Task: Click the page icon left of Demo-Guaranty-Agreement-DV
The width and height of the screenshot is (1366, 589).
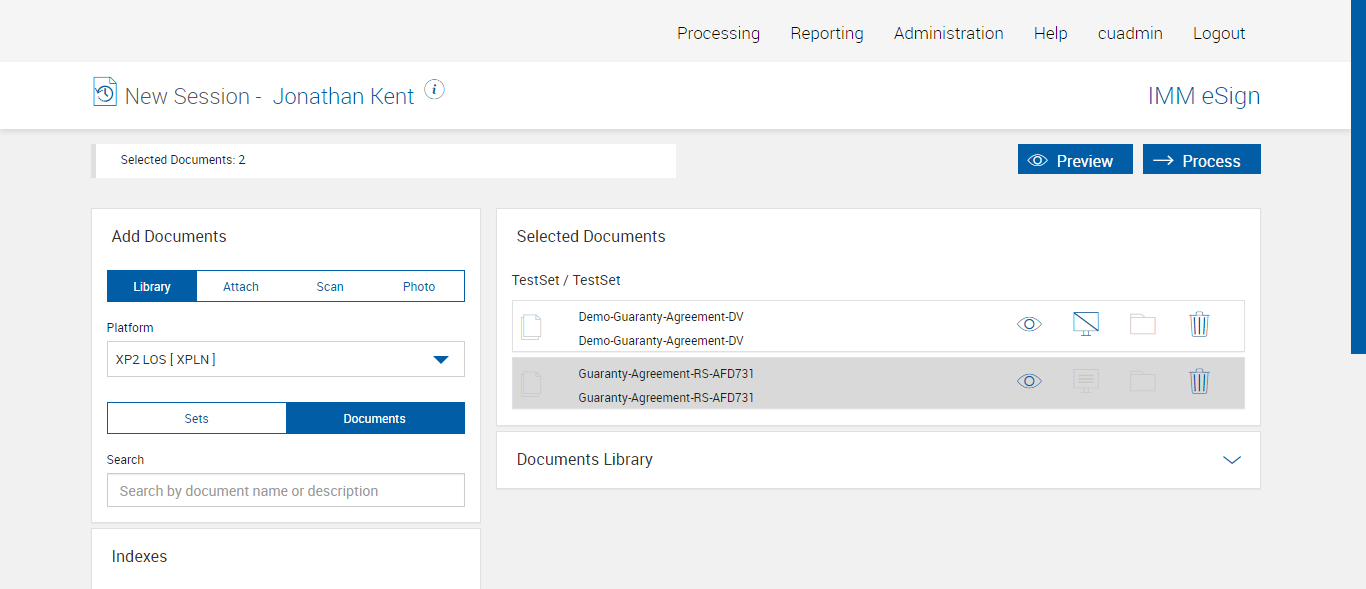Action: click(x=532, y=326)
